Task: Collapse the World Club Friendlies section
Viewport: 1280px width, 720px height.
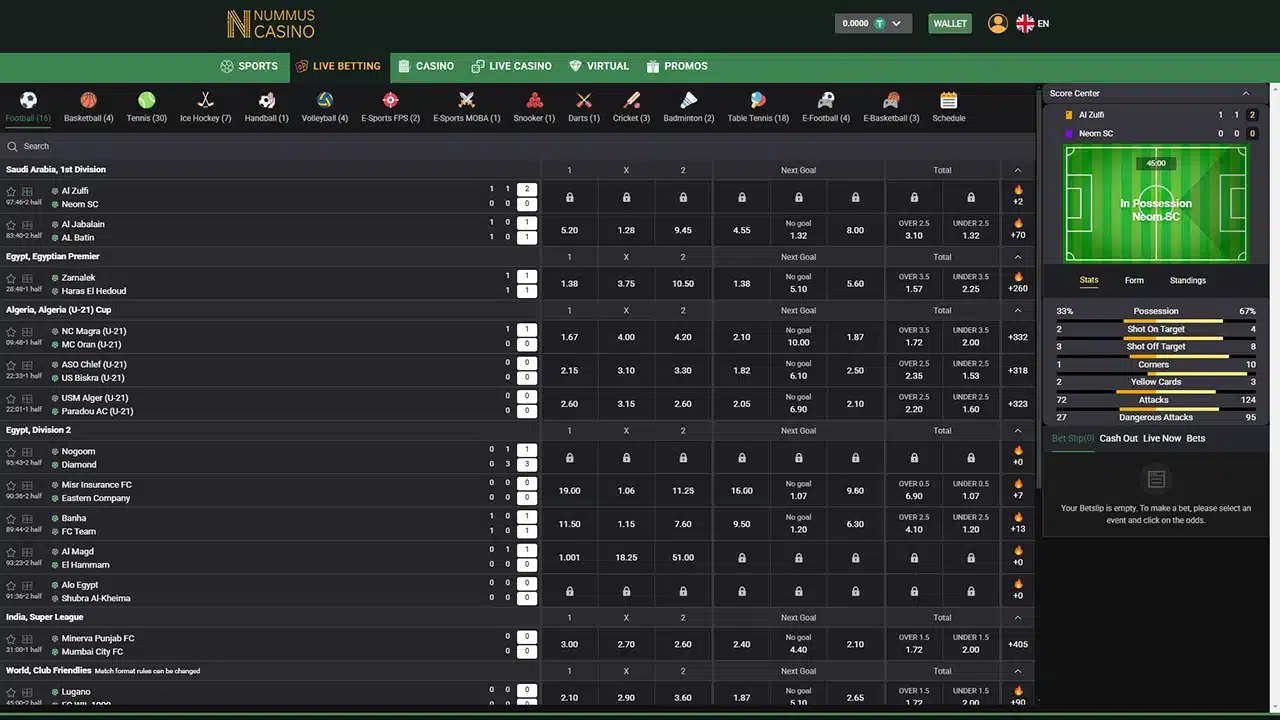Action: tap(1018, 671)
